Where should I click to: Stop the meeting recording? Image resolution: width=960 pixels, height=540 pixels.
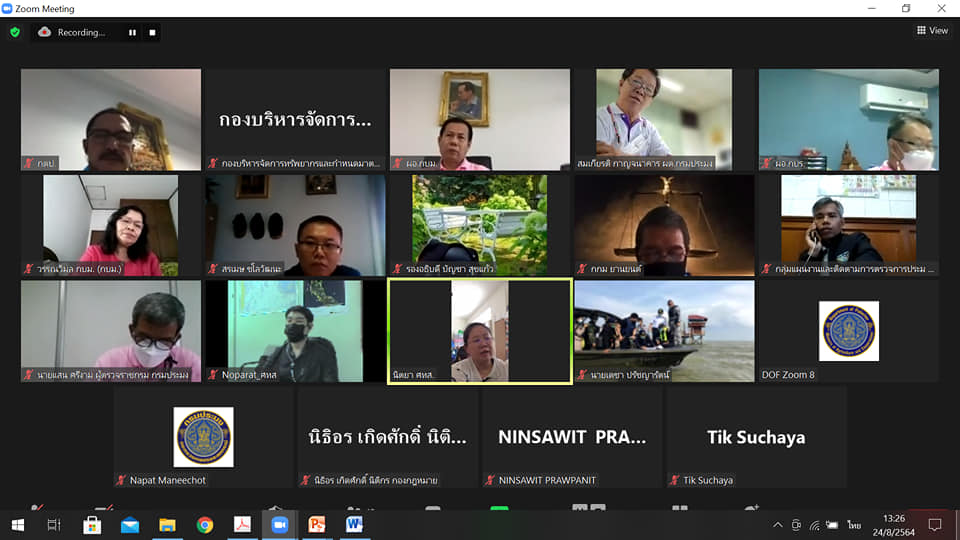[152, 32]
